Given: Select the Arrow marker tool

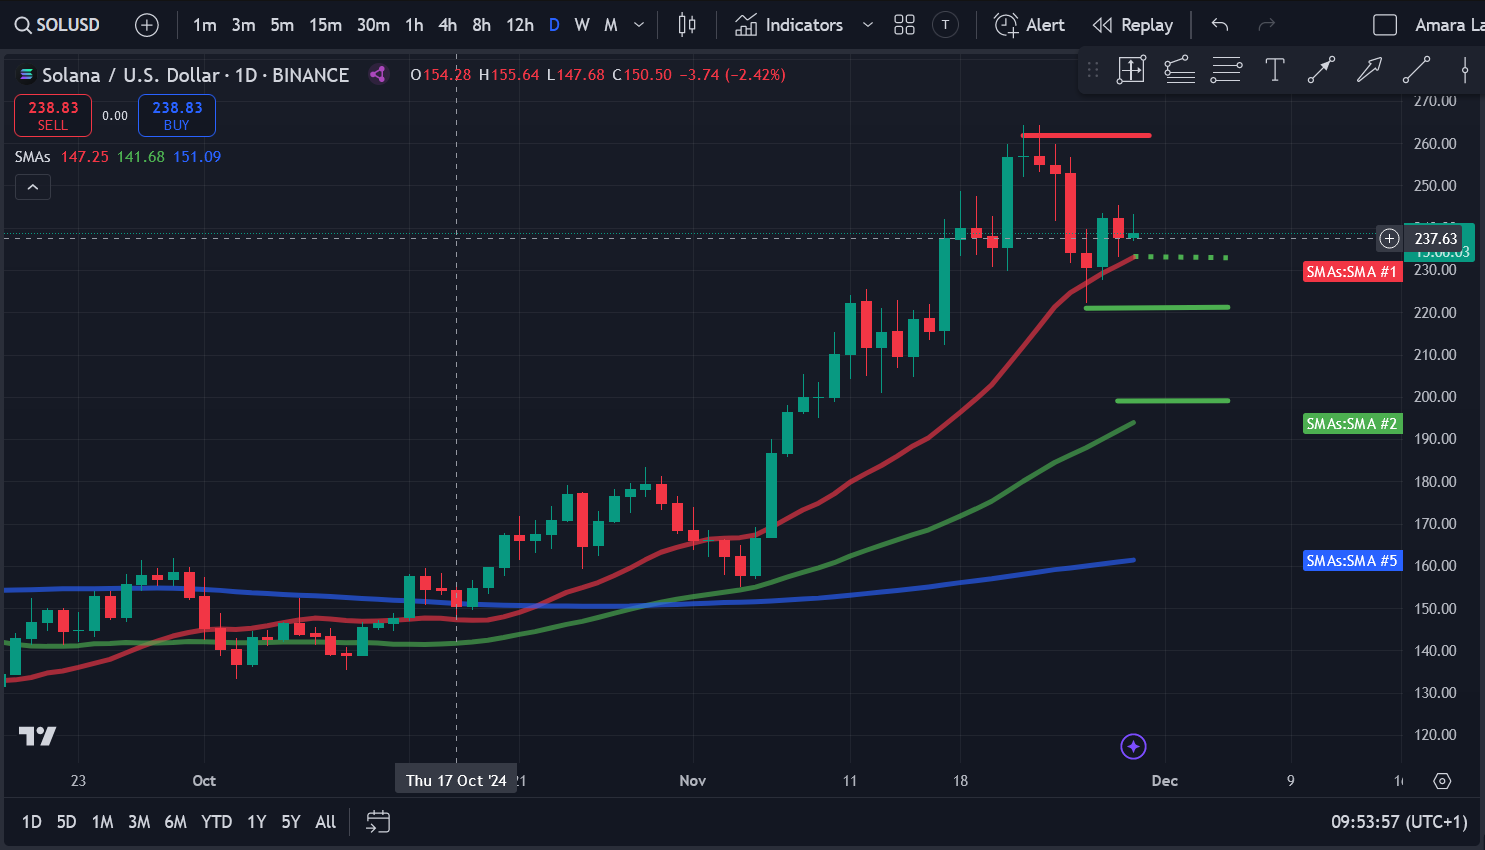Looking at the screenshot, I should 1369,70.
